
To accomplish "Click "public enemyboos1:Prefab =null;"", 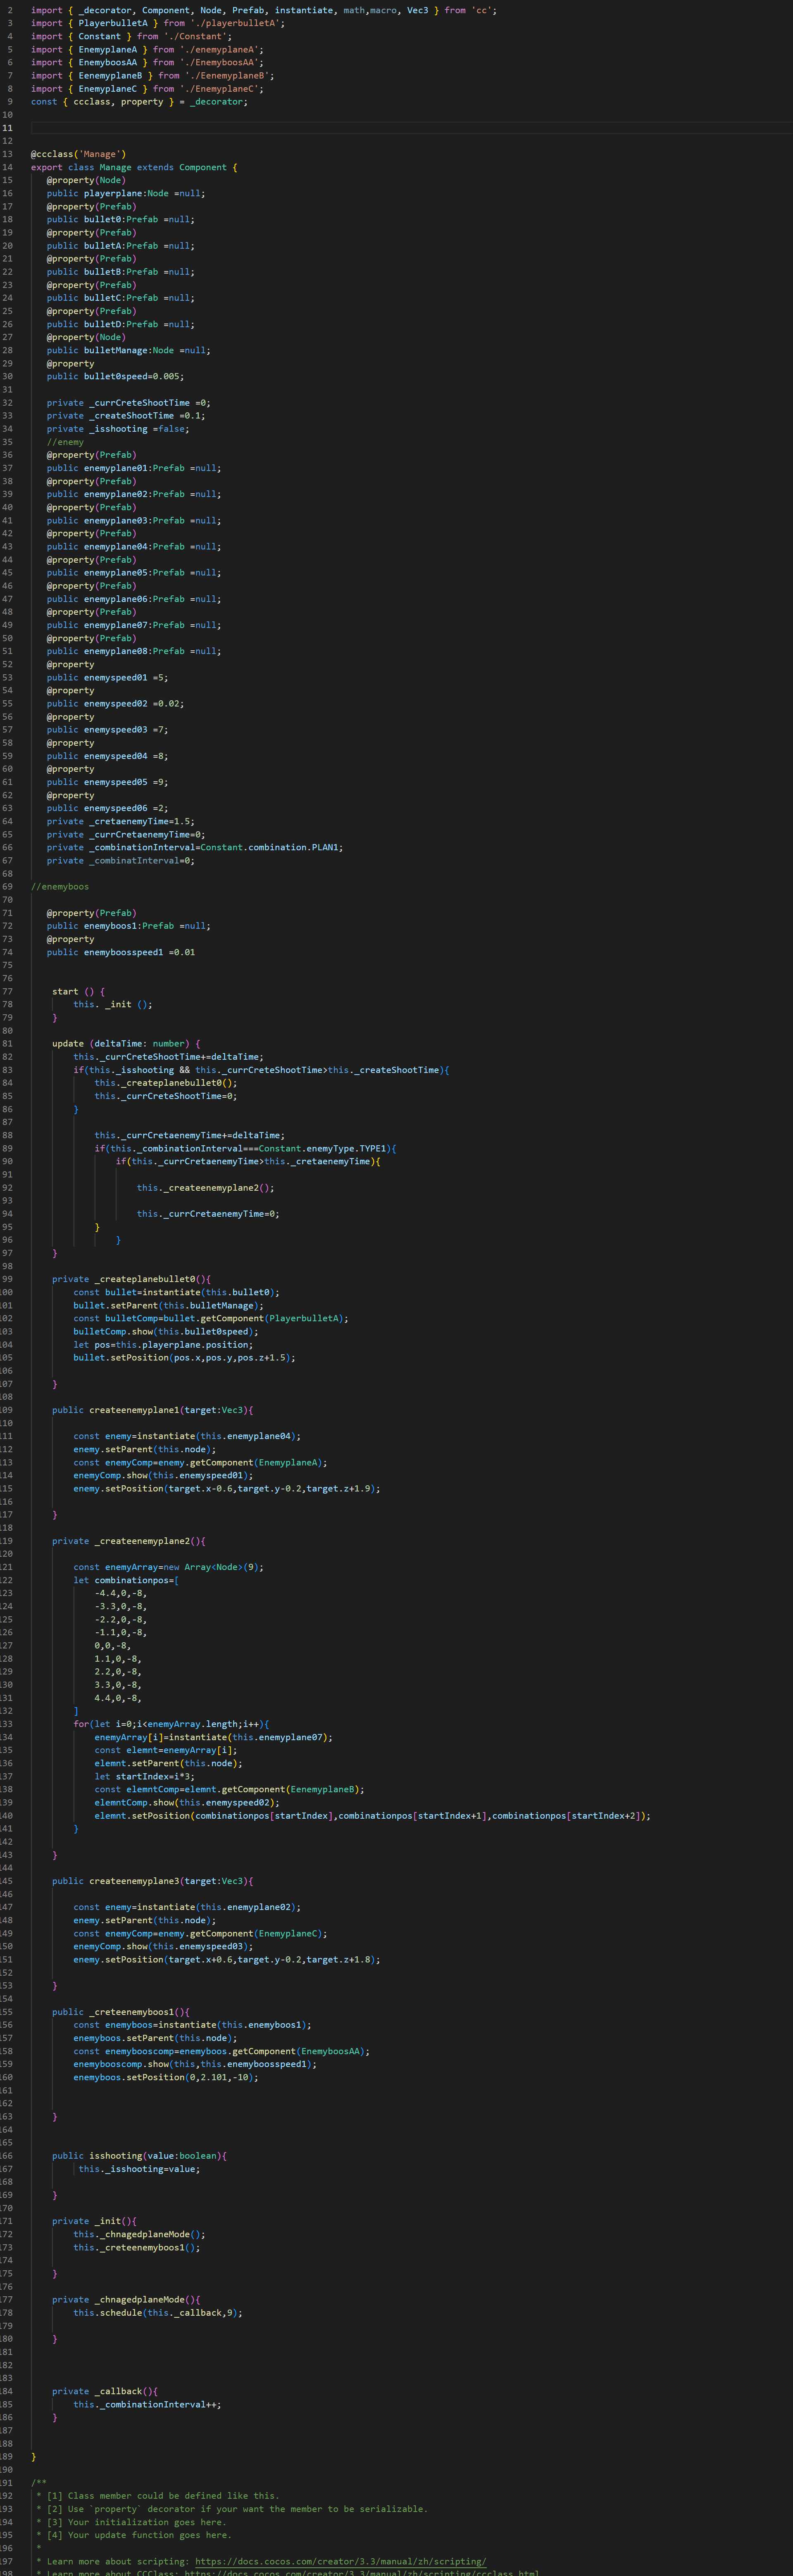I will [129, 926].
